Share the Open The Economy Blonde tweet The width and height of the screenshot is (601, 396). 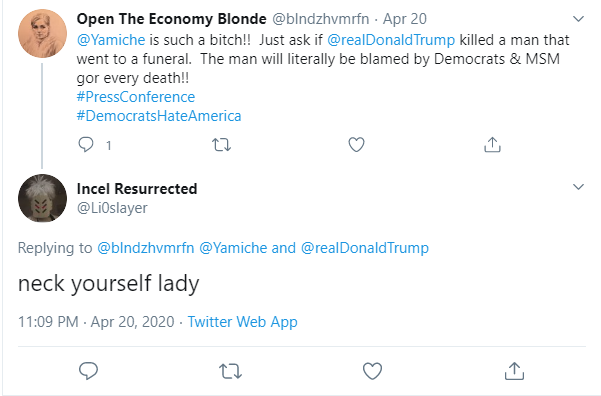coord(493,145)
